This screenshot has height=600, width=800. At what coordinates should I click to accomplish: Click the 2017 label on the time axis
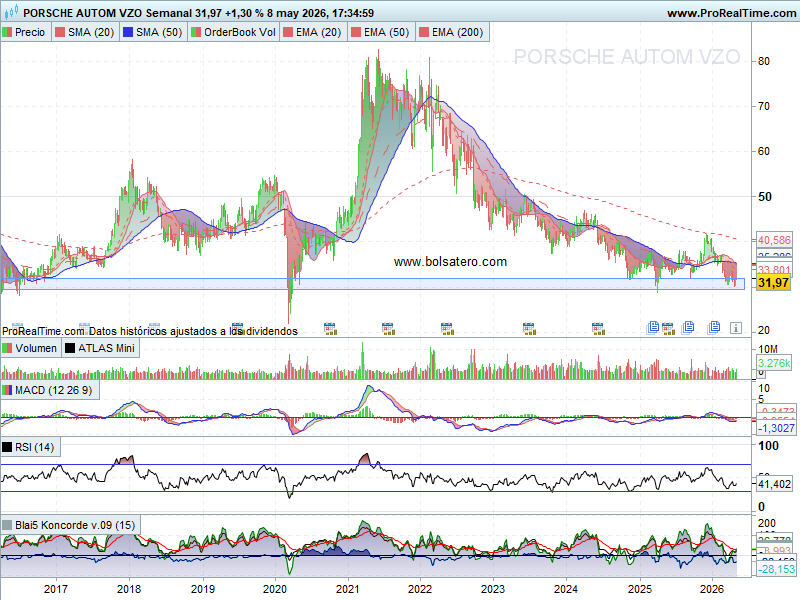point(56,589)
